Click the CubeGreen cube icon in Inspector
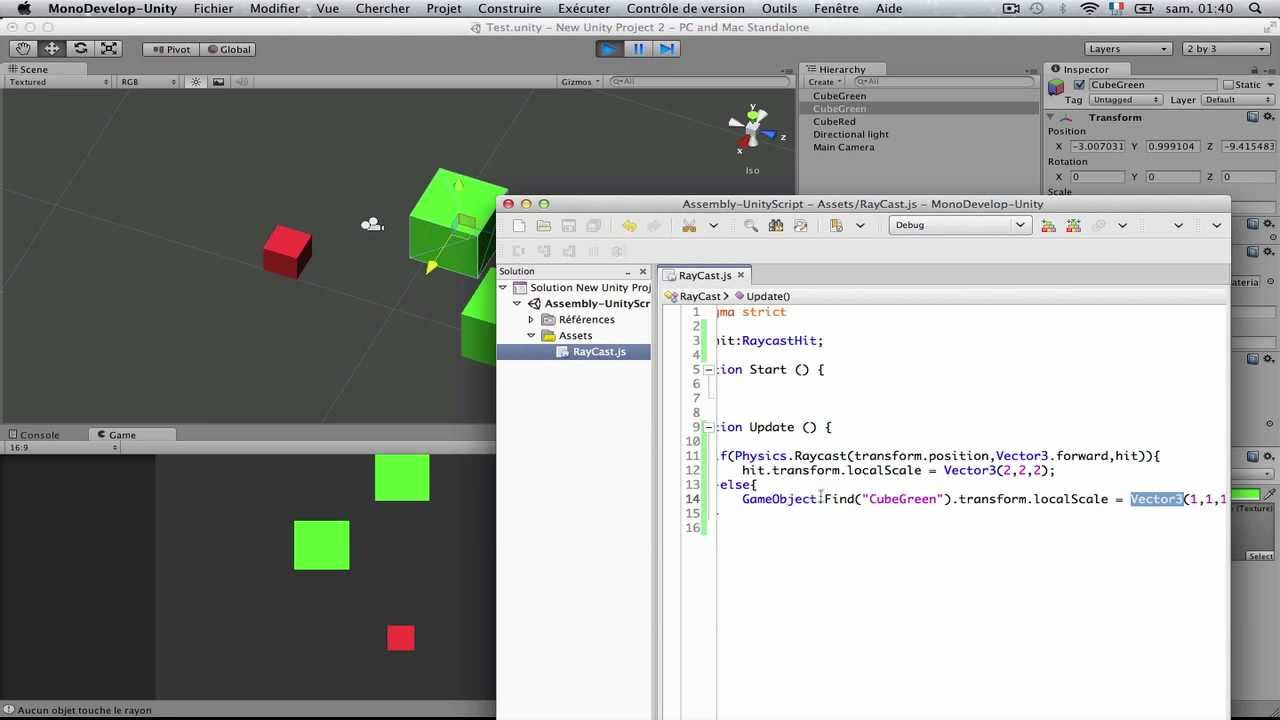 [x=1056, y=88]
